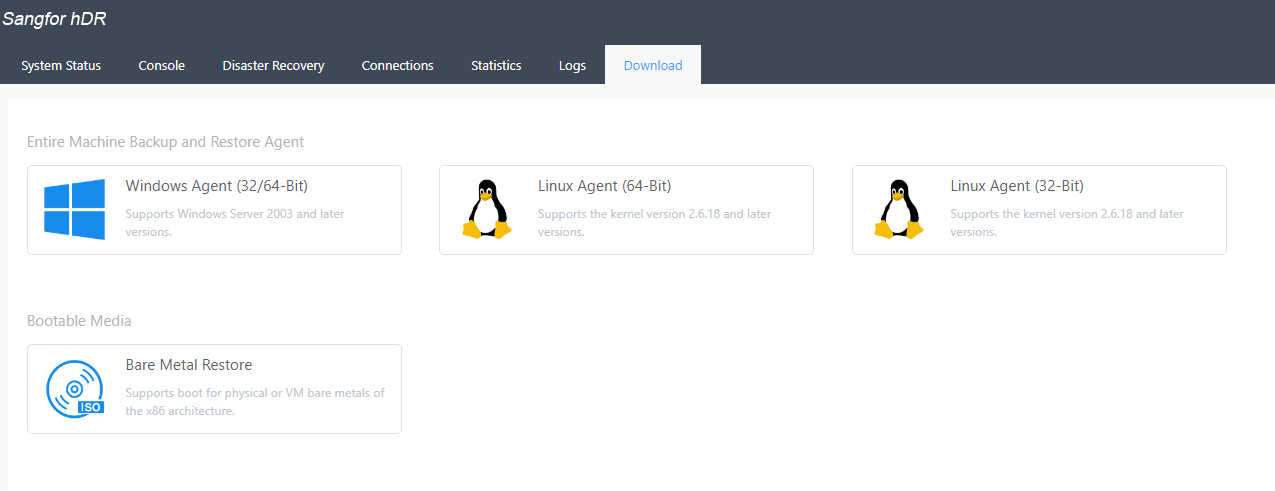Click the Sangfor hDR product logo
Screen dimensions: 1275x491
tap(54, 18)
